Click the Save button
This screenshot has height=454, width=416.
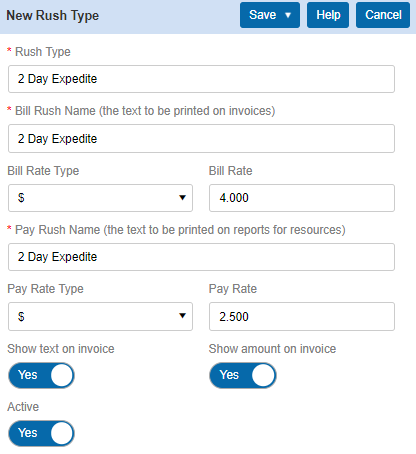pyautogui.click(x=263, y=15)
